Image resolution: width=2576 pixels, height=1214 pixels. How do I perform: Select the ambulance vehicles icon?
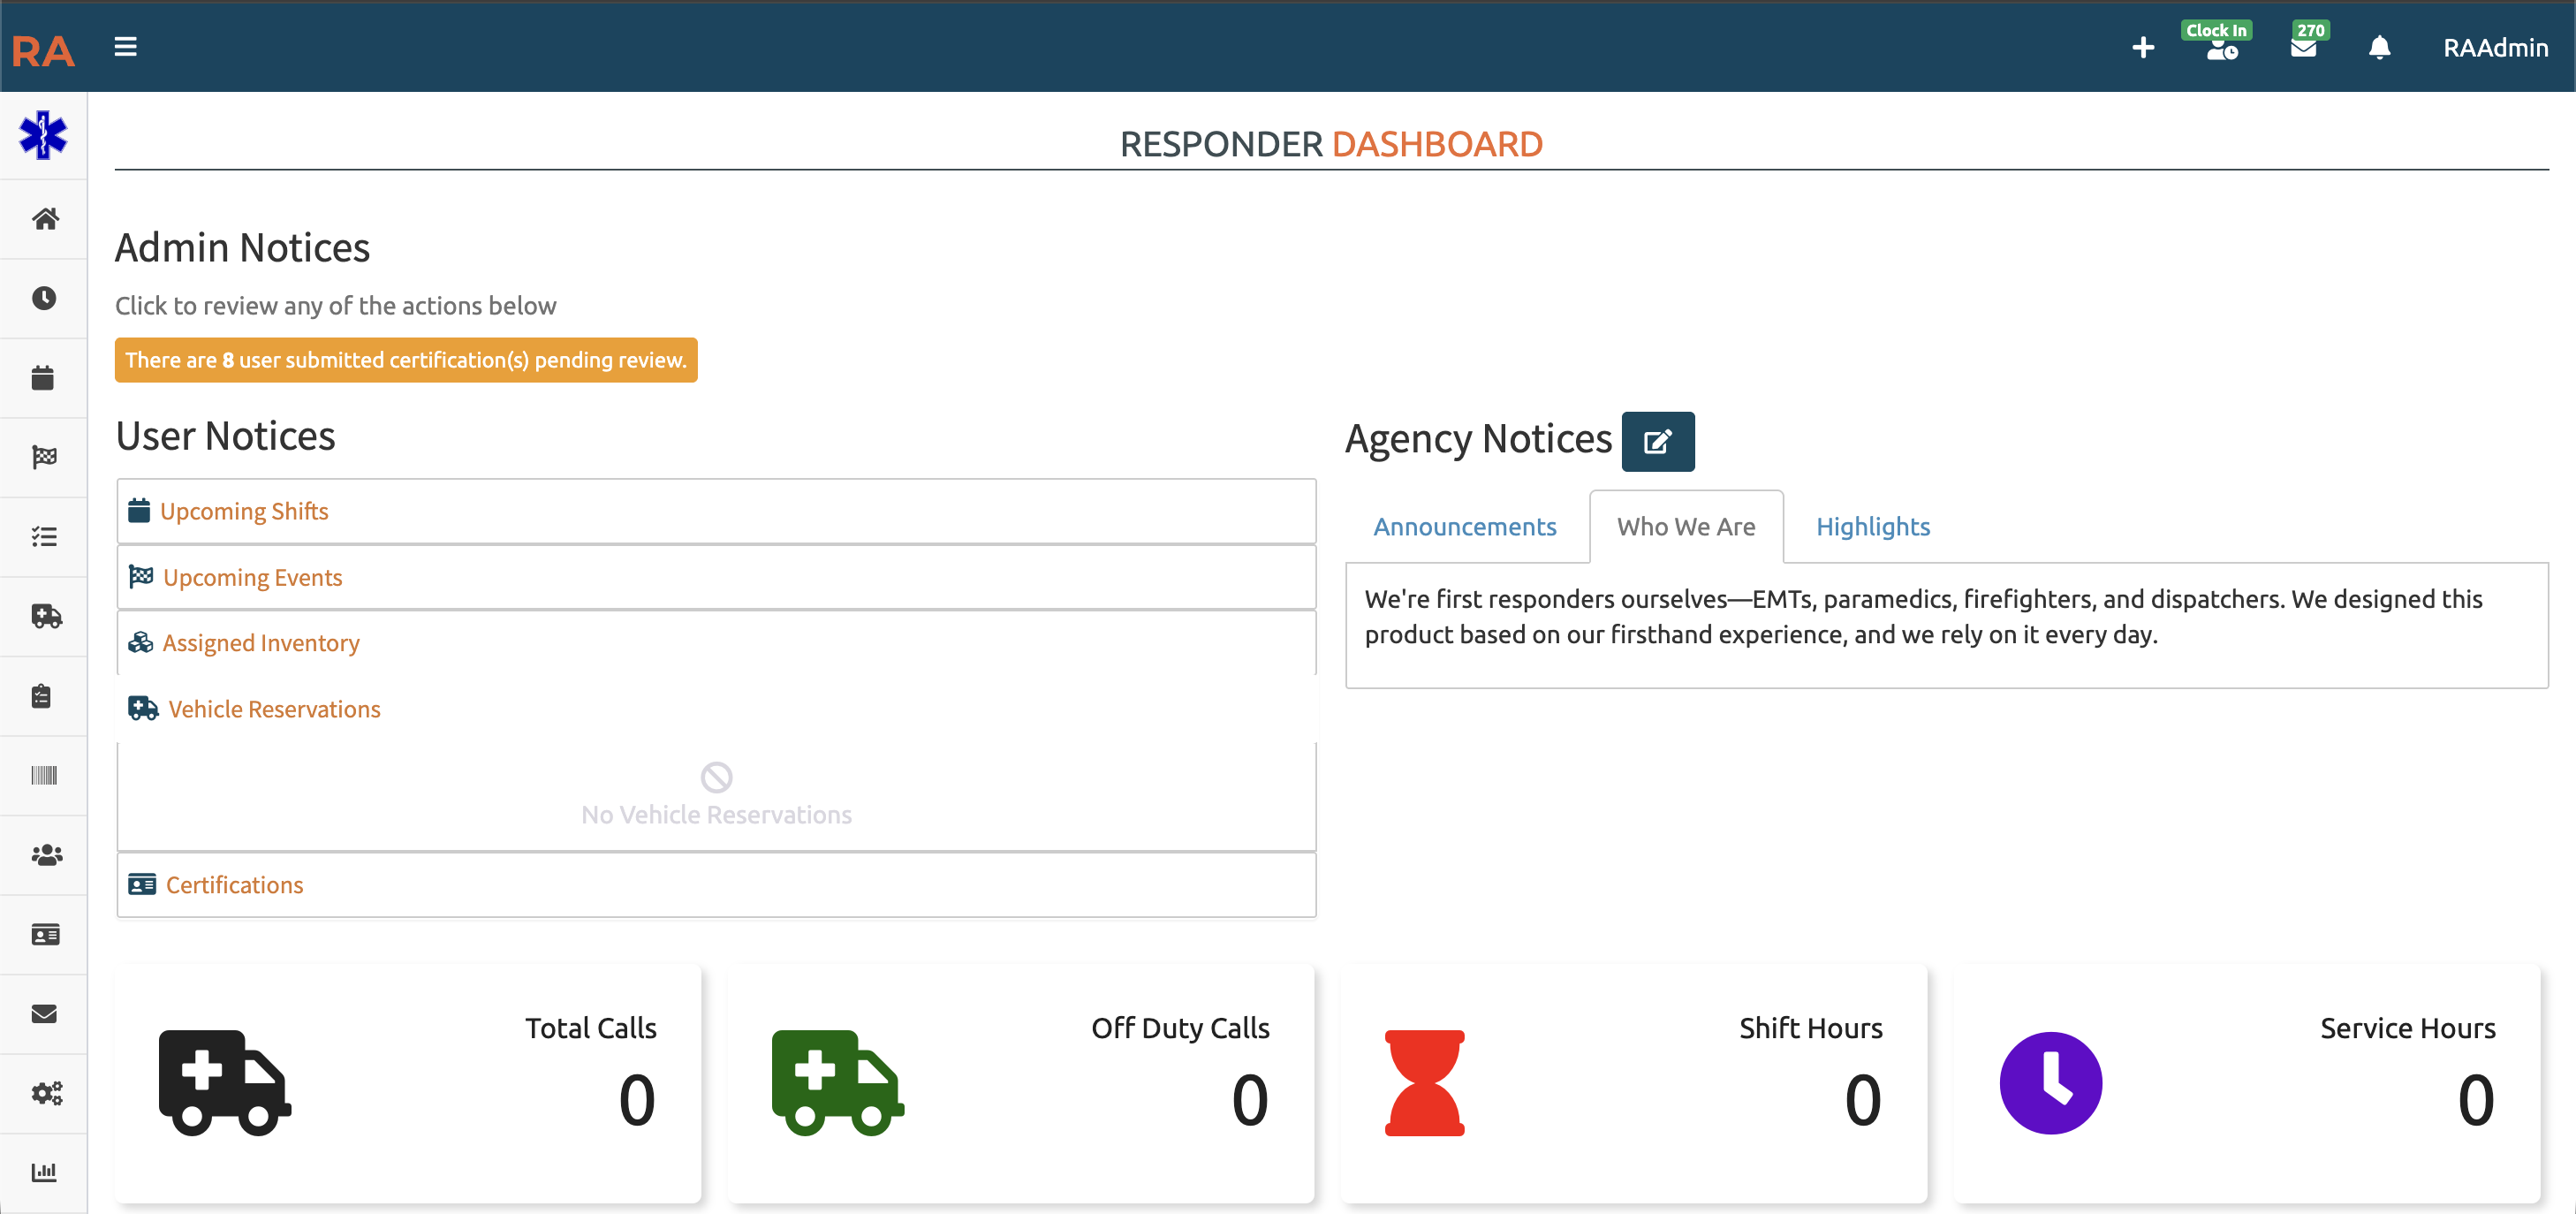pyautogui.click(x=44, y=616)
